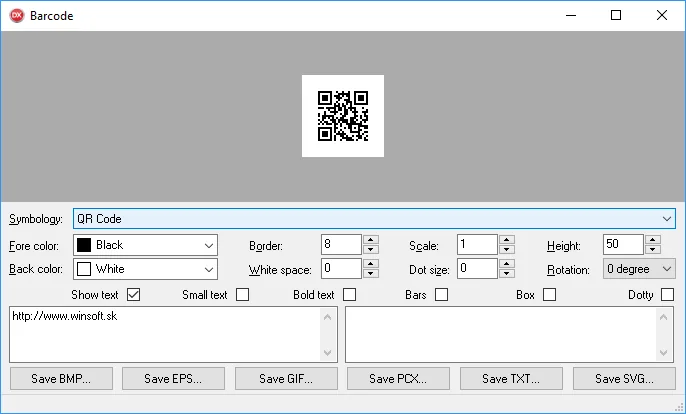This screenshot has width=686, height=414.
Task: Click the black Fore color swatch
Action: click(x=84, y=245)
